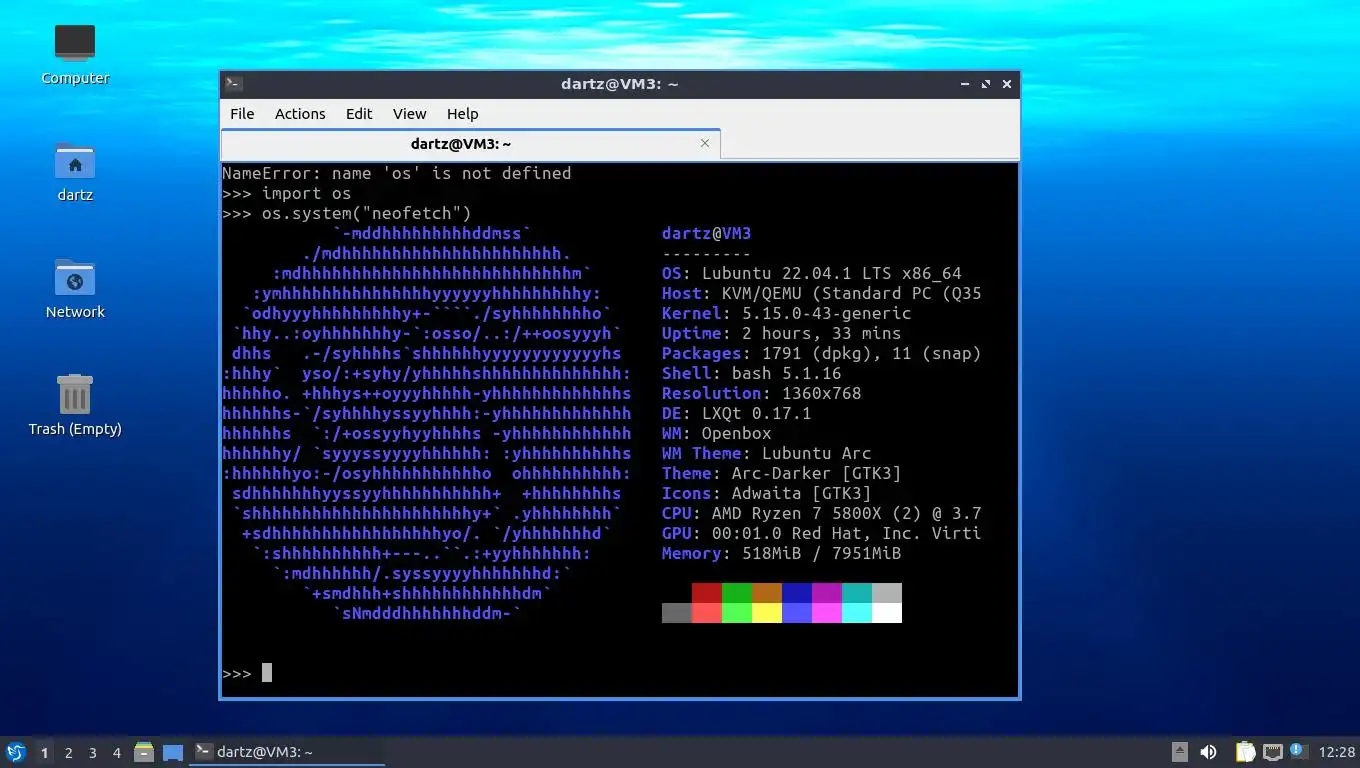Select the dartz@VM3: ~ terminal tab
The width and height of the screenshot is (1360, 768).
tap(471, 144)
